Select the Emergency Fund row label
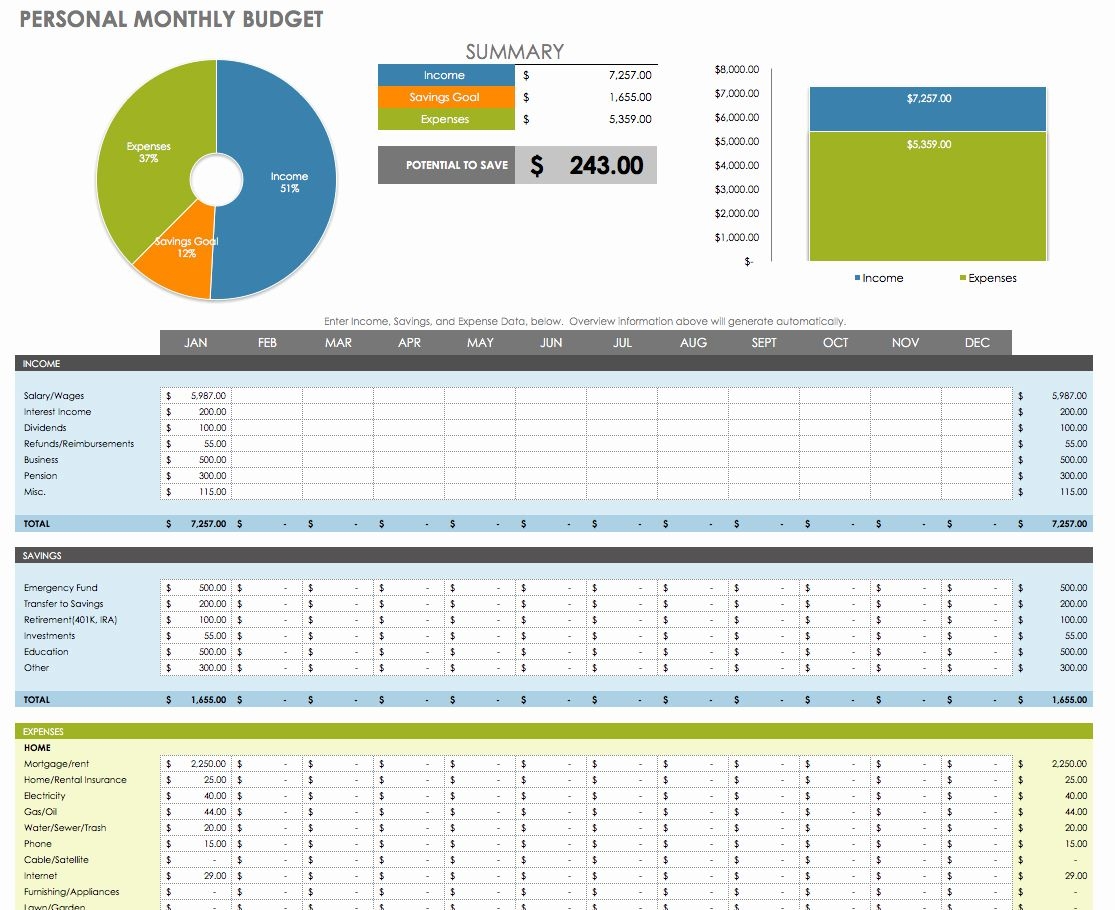This screenshot has height=910, width=1115. coord(60,588)
